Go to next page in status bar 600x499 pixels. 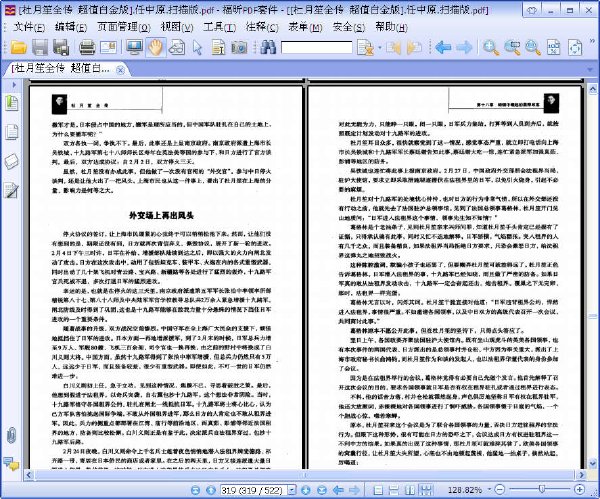(x=305, y=490)
